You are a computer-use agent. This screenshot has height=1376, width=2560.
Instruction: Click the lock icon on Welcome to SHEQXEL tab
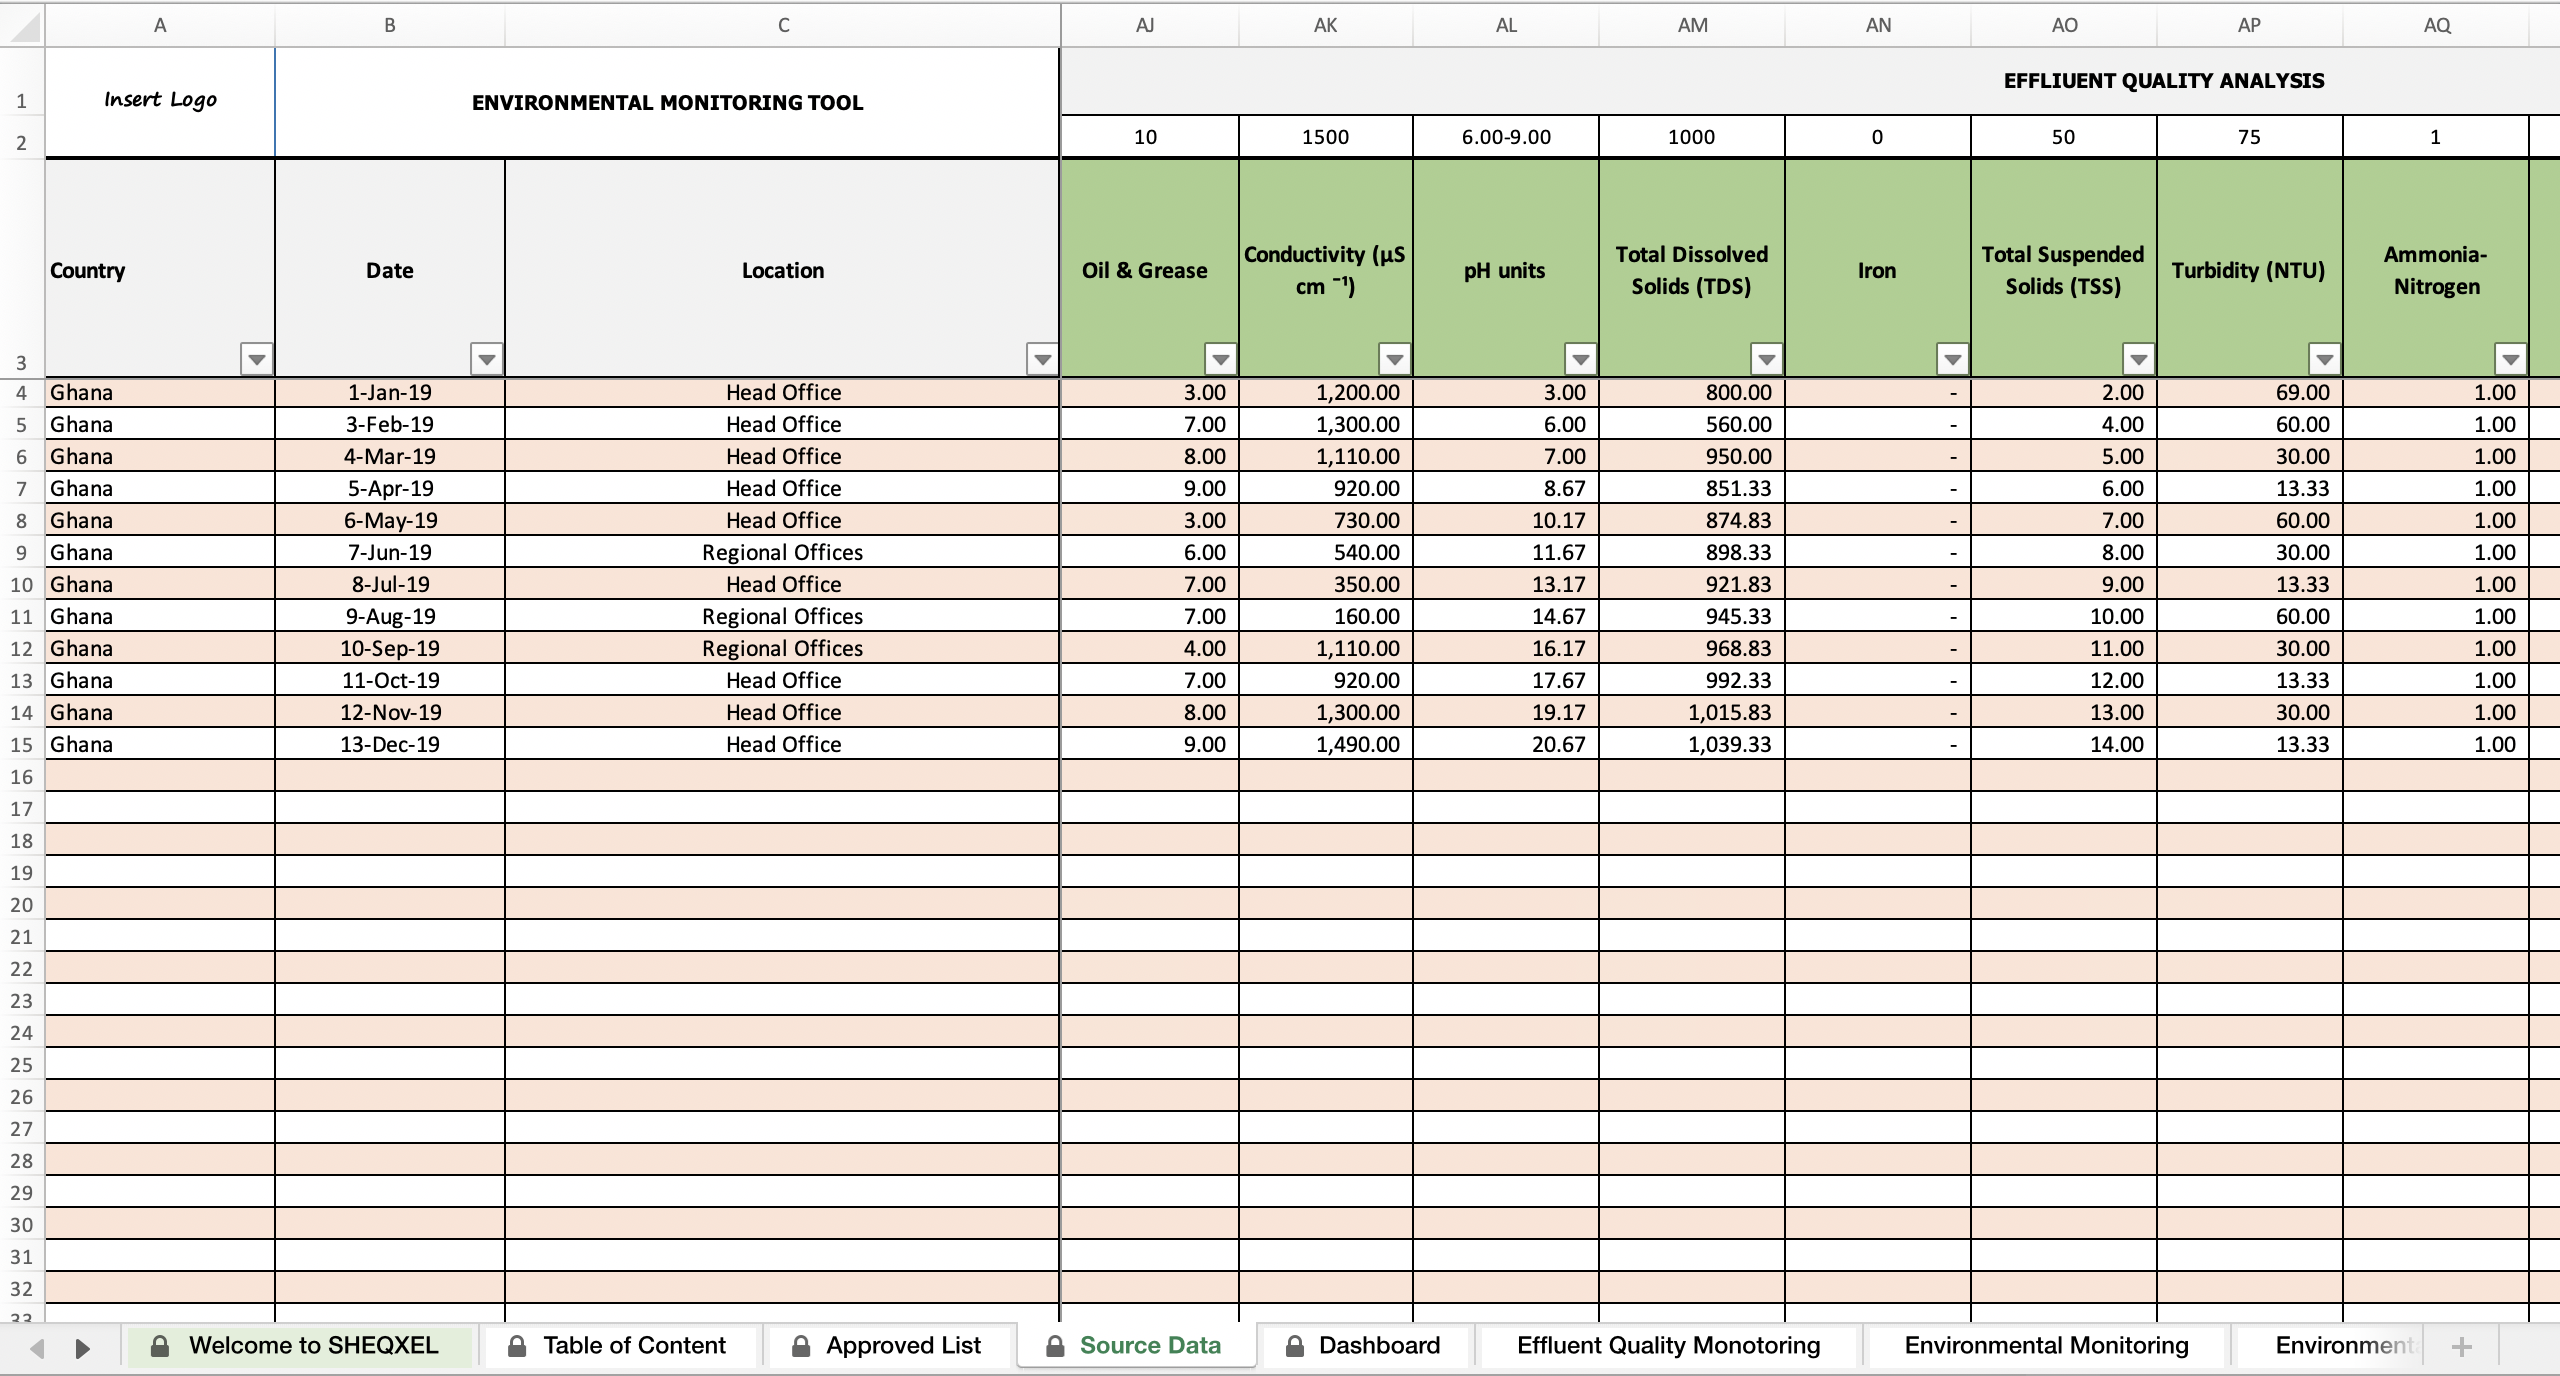(160, 1346)
